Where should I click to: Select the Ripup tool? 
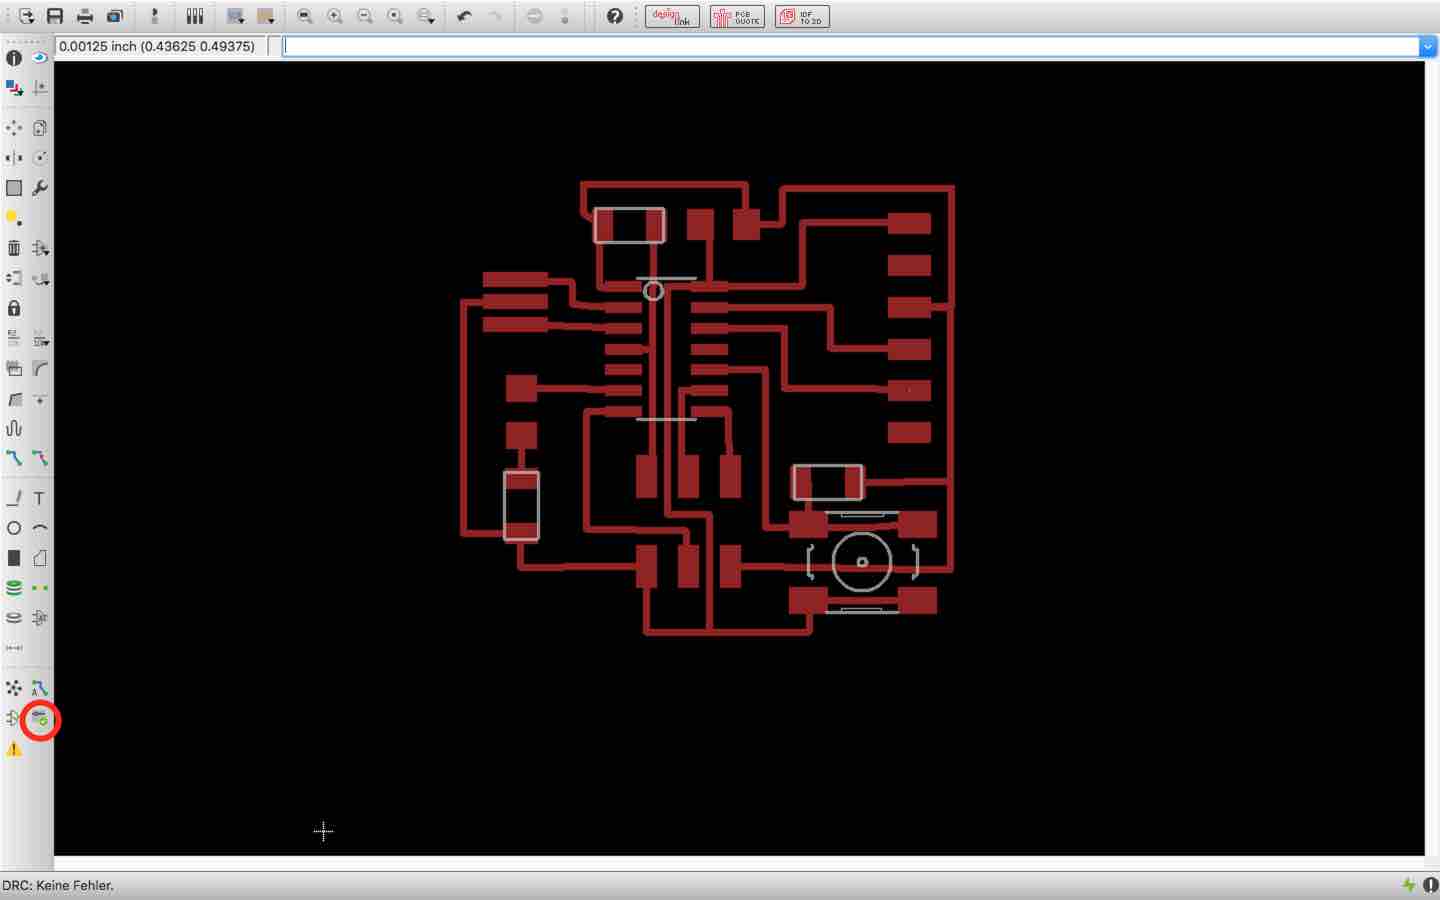point(40,458)
